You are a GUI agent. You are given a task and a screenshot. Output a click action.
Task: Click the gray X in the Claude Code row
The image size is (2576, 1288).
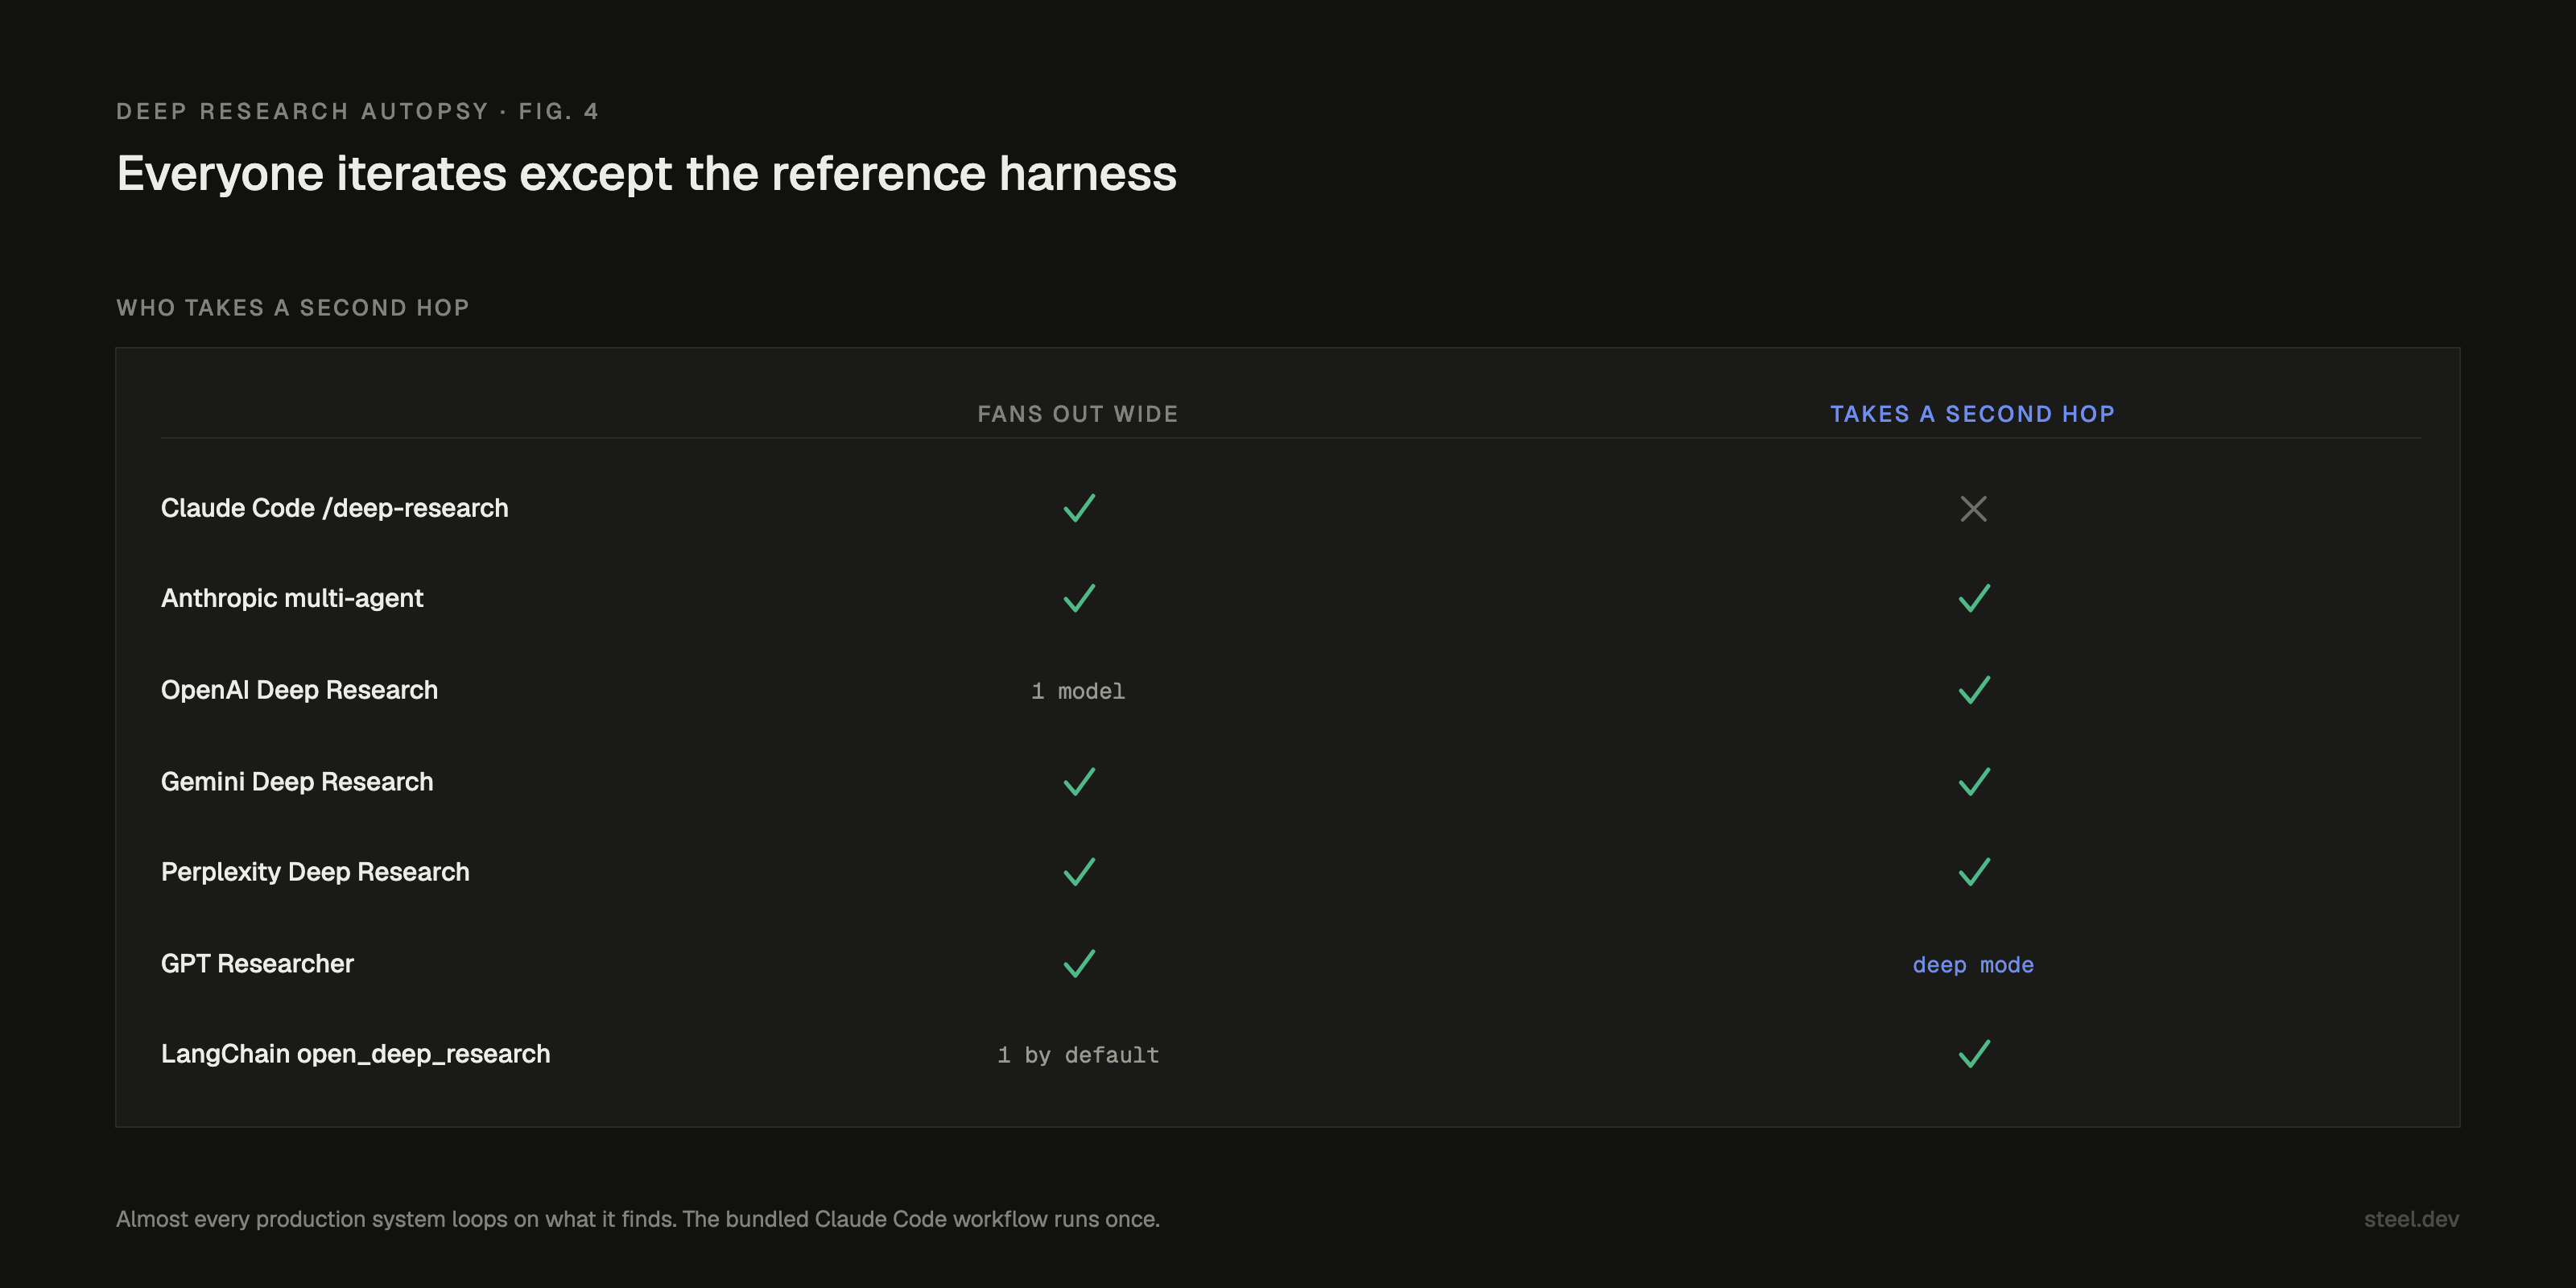(x=1973, y=509)
